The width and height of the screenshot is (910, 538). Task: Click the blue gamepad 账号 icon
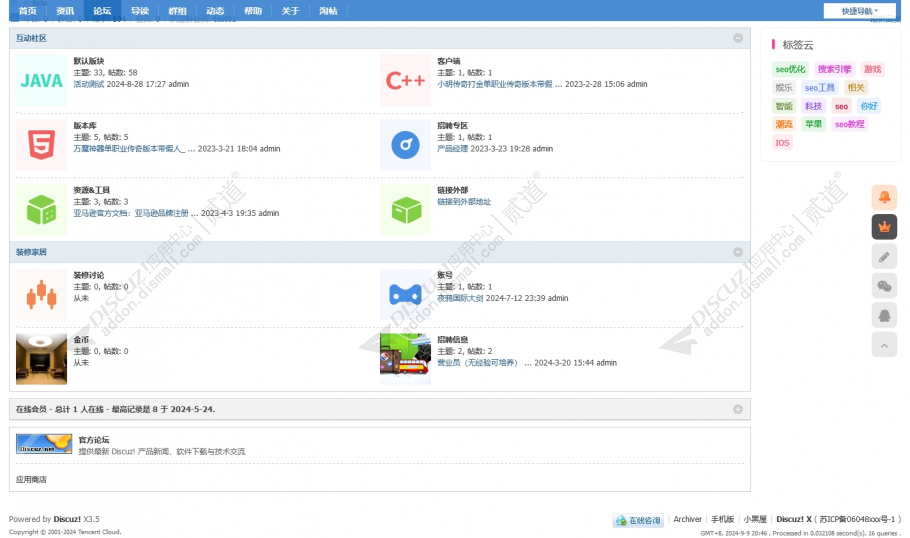click(405, 294)
